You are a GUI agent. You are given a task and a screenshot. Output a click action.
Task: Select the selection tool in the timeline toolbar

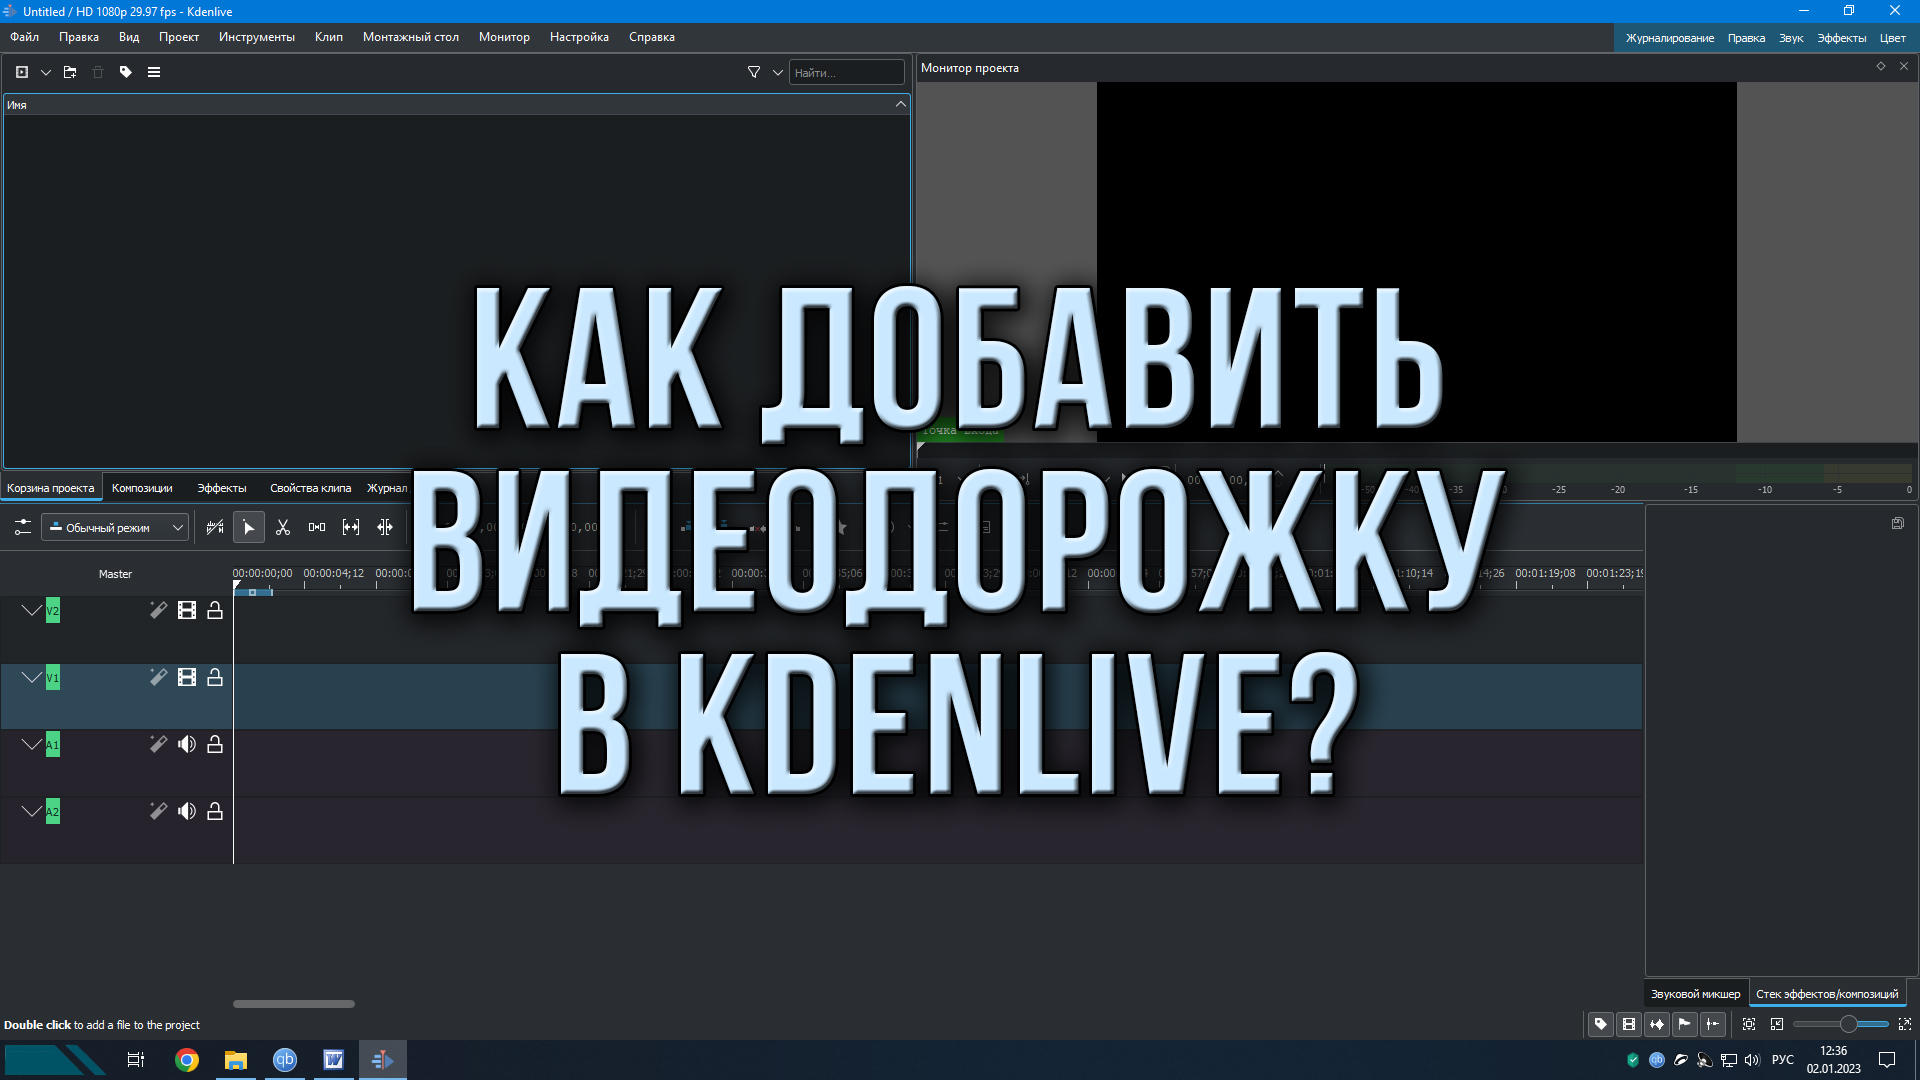click(x=248, y=527)
